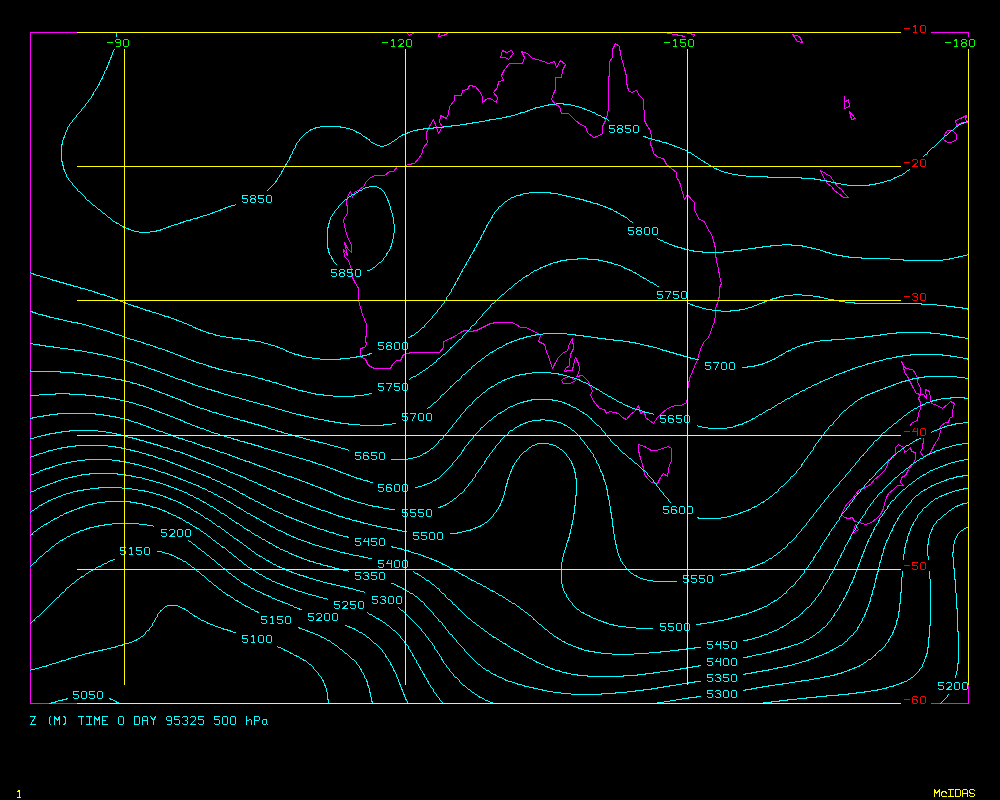1000x800 pixels.
Task: Click the McIDAS label in bottom-right corner
Action: [x=954, y=793]
